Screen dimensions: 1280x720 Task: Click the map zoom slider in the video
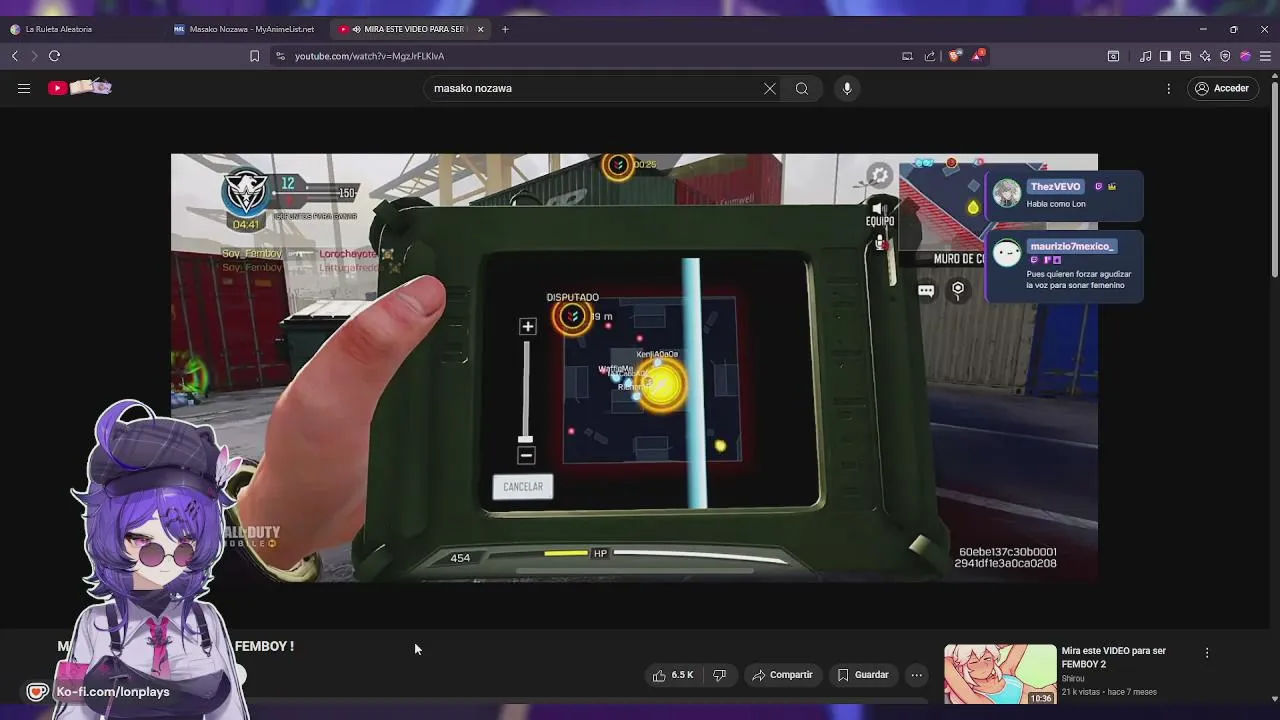tap(526, 391)
